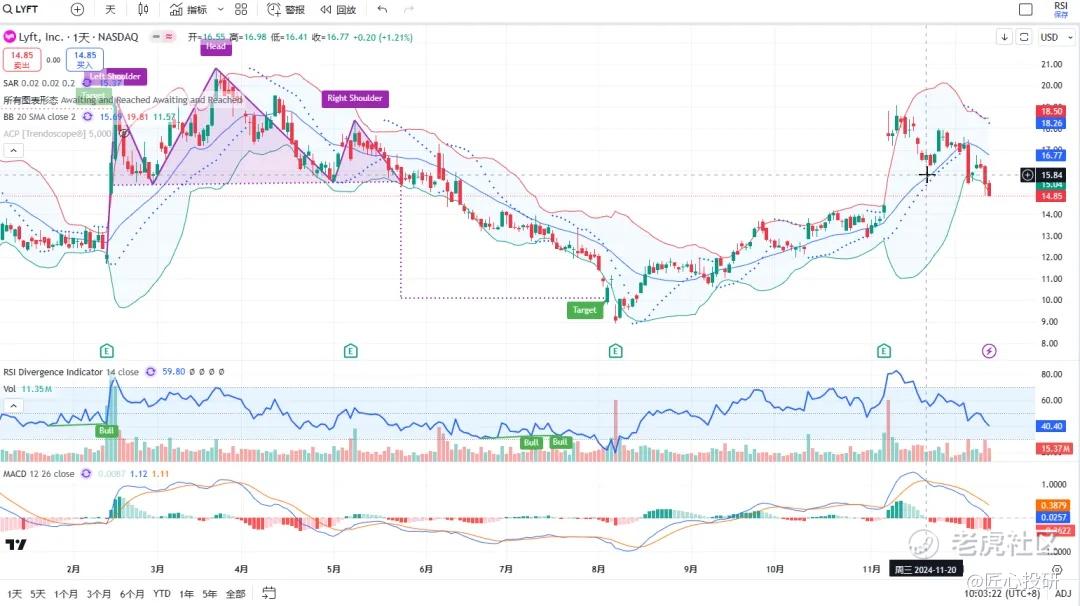
Task: Set the range to YTD
Action: [x=162, y=594]
